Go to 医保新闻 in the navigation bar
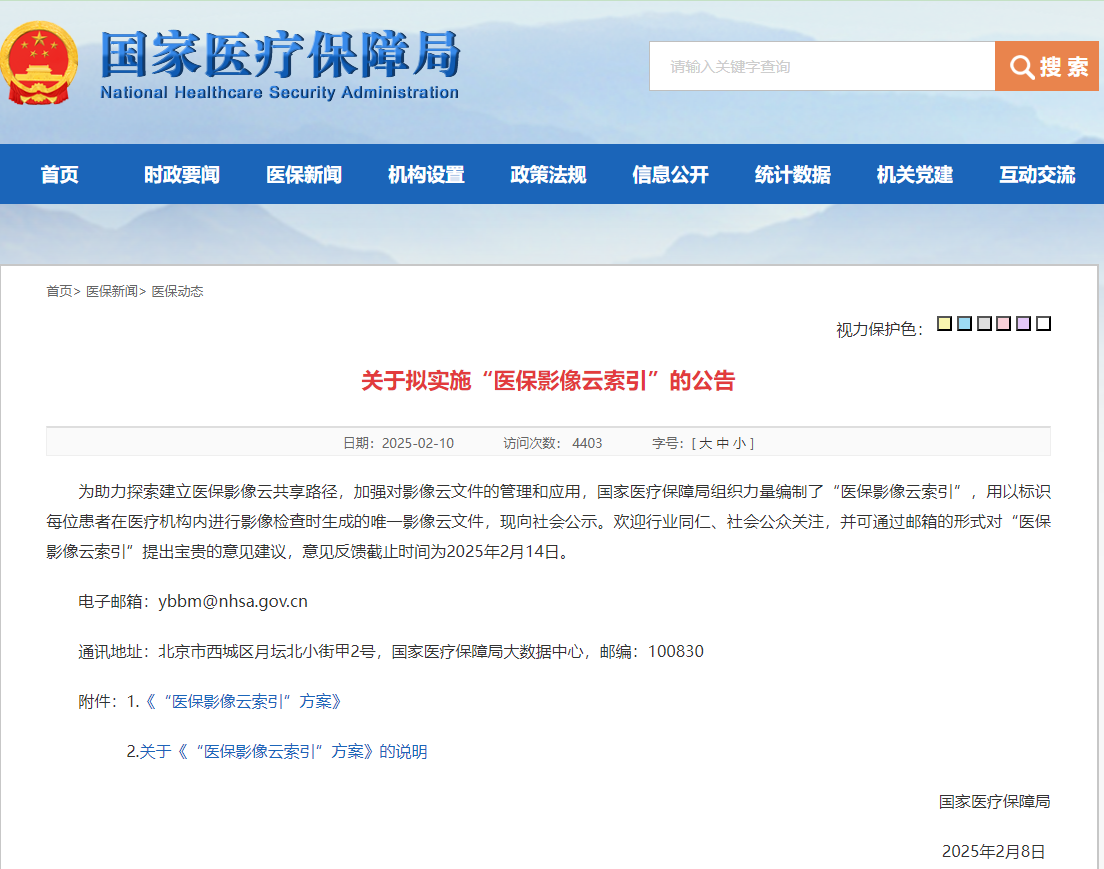 pos(304,175)
